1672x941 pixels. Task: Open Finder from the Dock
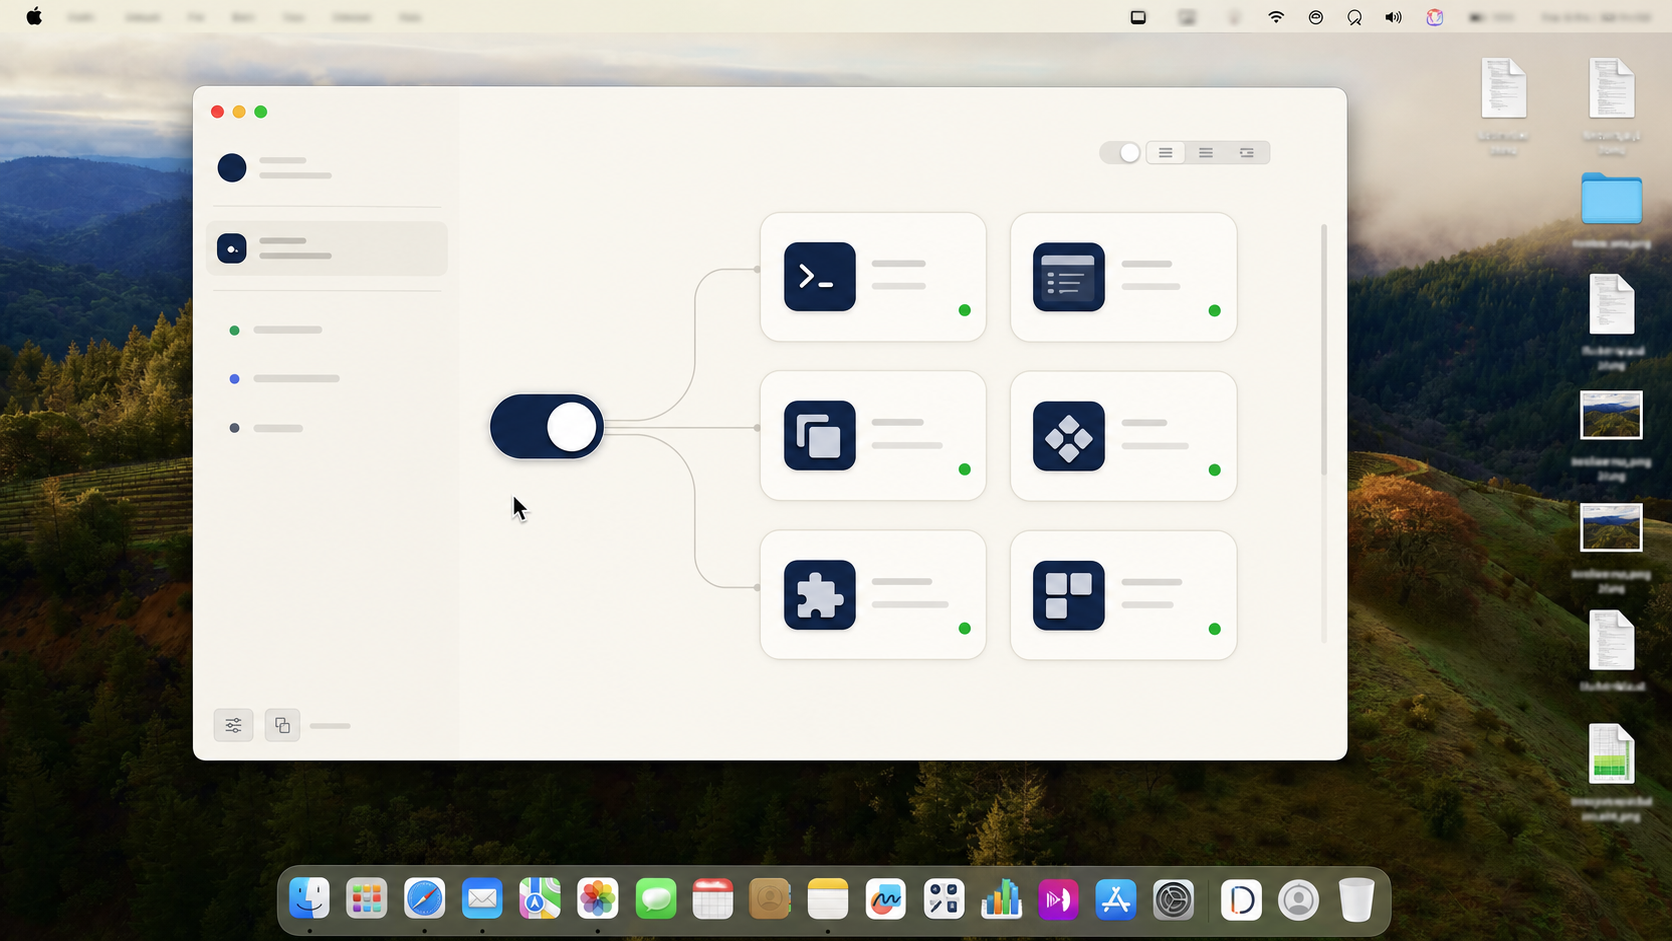tap(310, 899)
